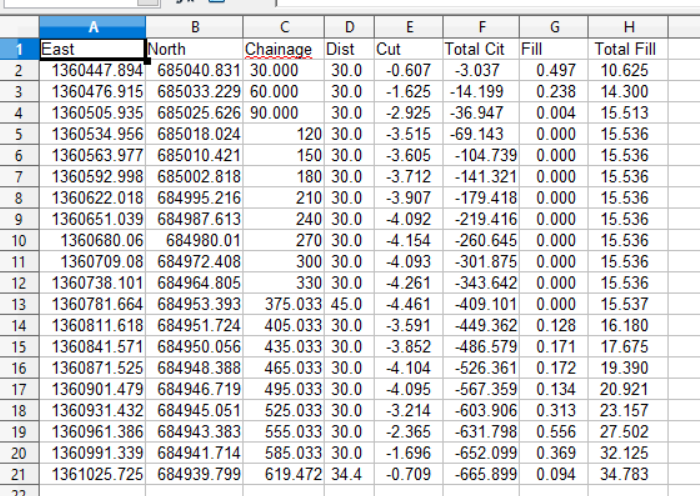The width and height of the screenshot is (700, 496).
Task: Select the 'East' header cell
Action: [x=93, y=48]
